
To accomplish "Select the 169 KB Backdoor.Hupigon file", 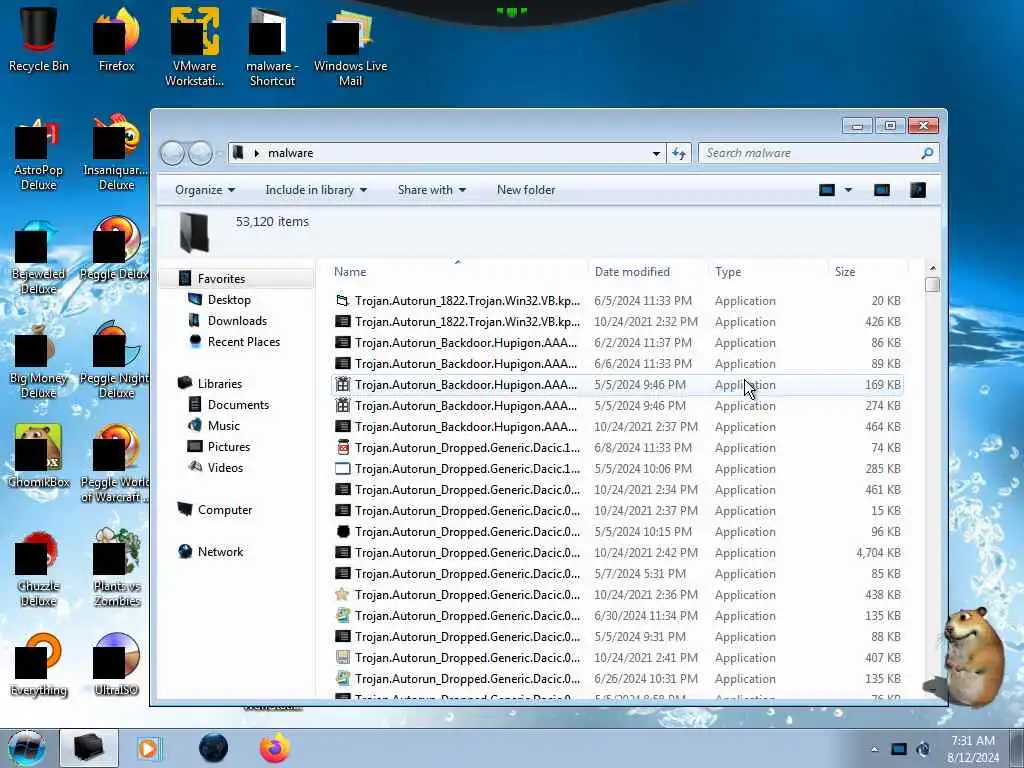I will pyautogui.click(x=617, y=385).
